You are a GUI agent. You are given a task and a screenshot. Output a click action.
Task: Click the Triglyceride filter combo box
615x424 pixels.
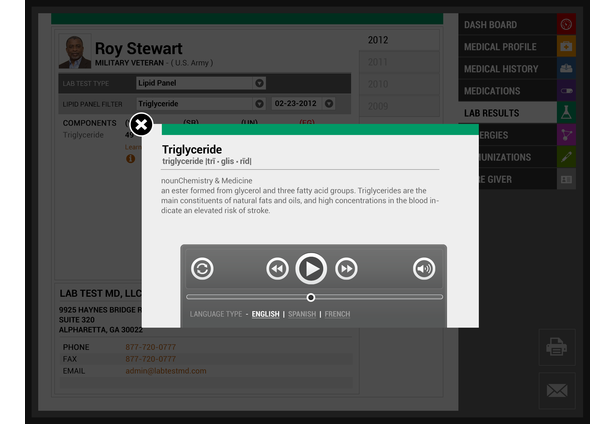tap(201, 104)
